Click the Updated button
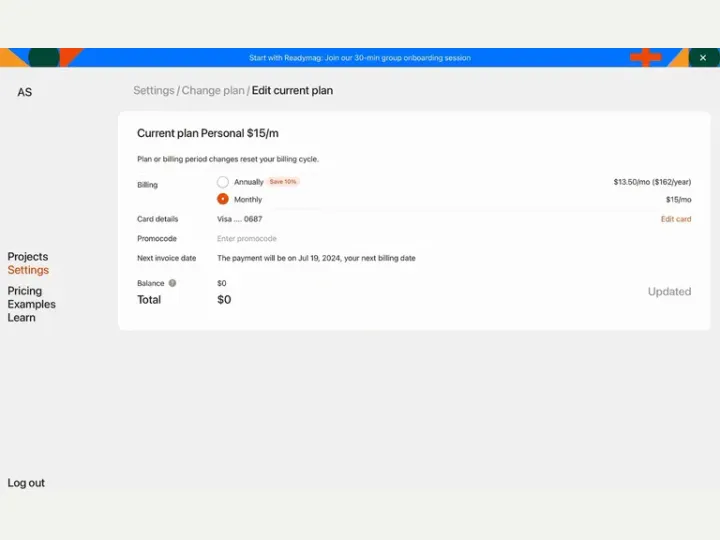 (669, 292)
